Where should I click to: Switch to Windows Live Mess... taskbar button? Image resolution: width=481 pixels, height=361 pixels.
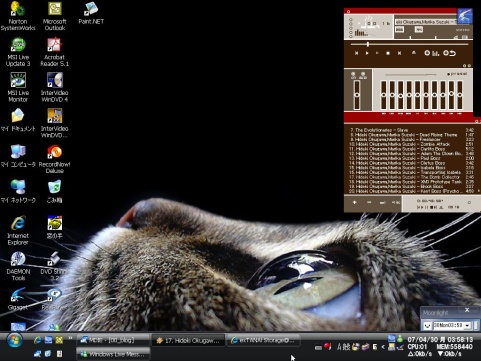tap(113, 354)
